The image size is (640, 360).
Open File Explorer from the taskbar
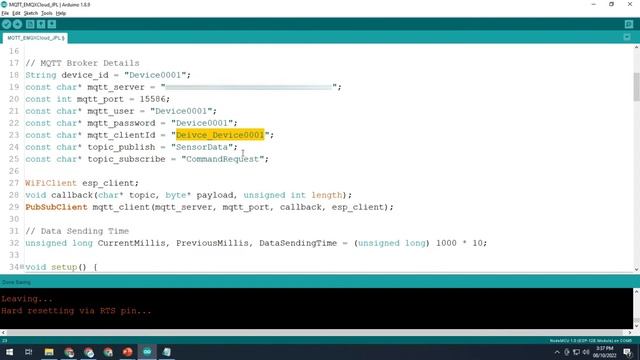tap(49, 352)
